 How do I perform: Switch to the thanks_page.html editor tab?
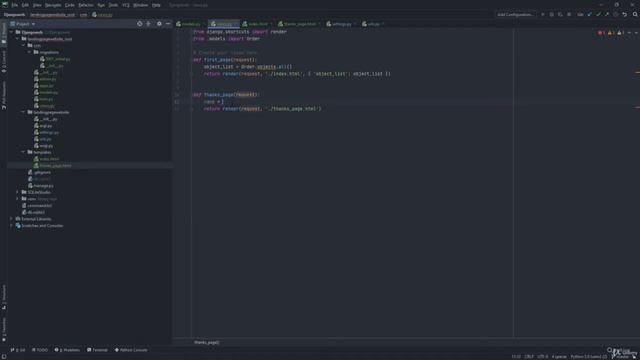[299, 24]
